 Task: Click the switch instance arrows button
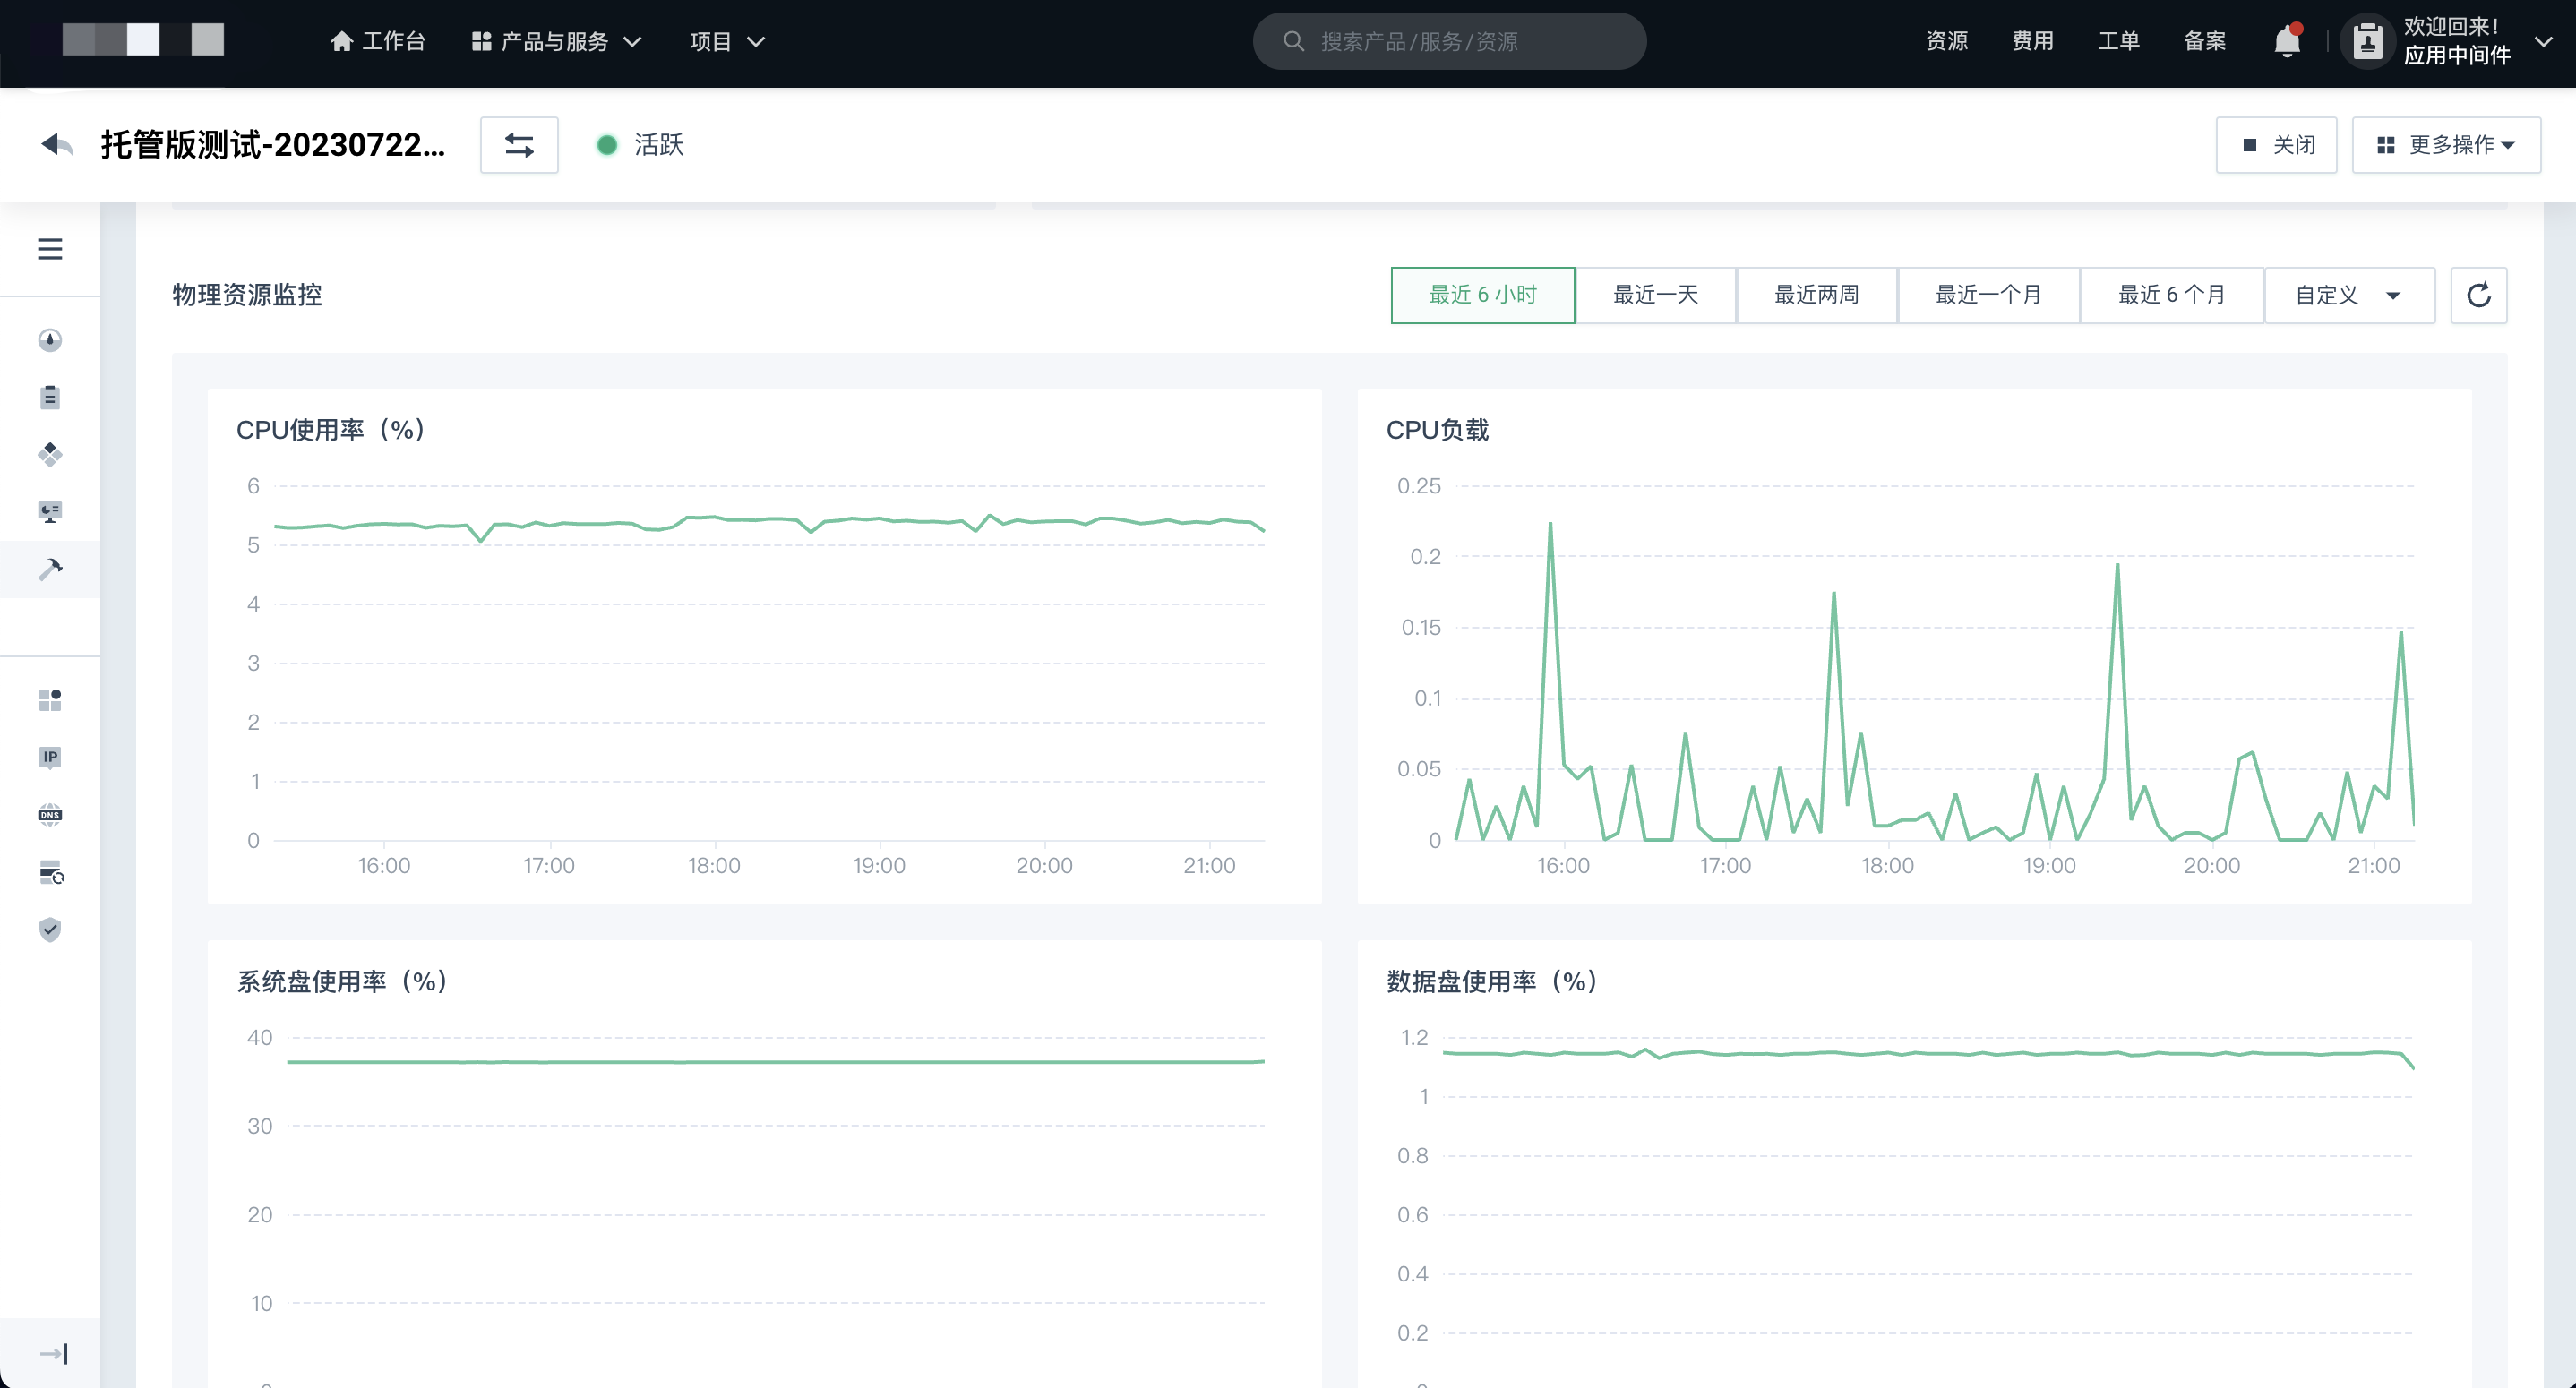coord(519,145)
